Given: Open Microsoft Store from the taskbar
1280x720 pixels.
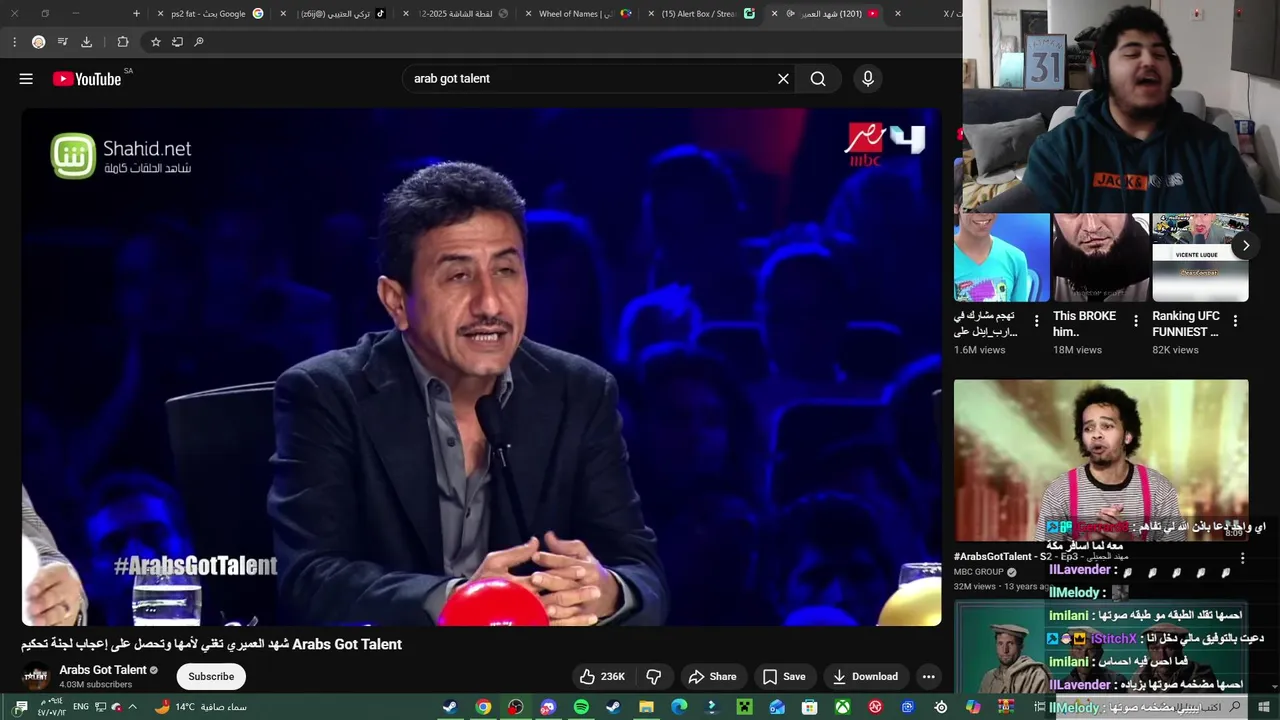Looking at the screenshot, I should 809,707.
